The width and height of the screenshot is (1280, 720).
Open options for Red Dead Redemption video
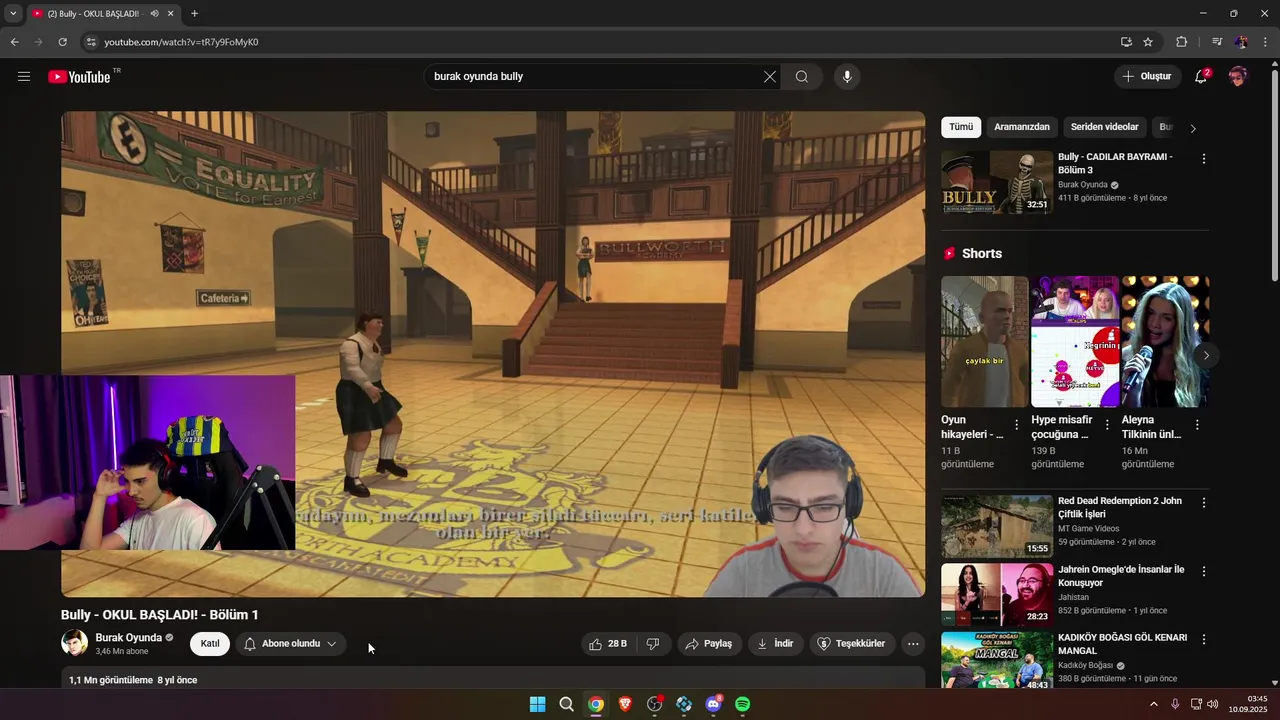(1204, 502)
